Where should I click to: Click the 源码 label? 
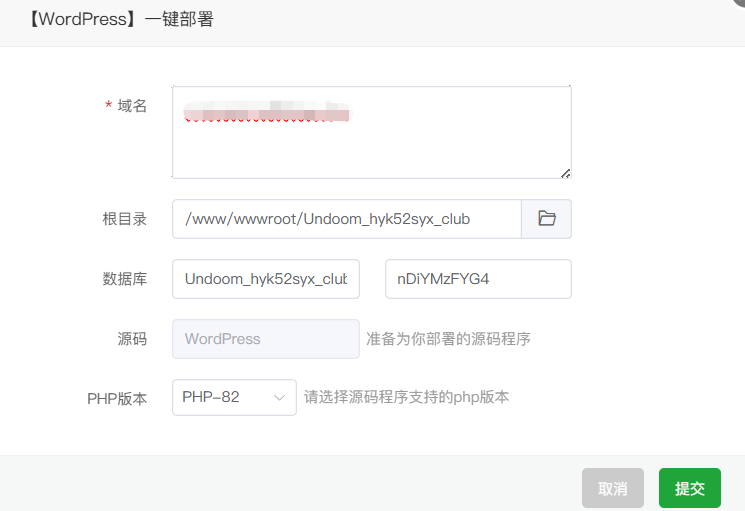tap(132, 339)
